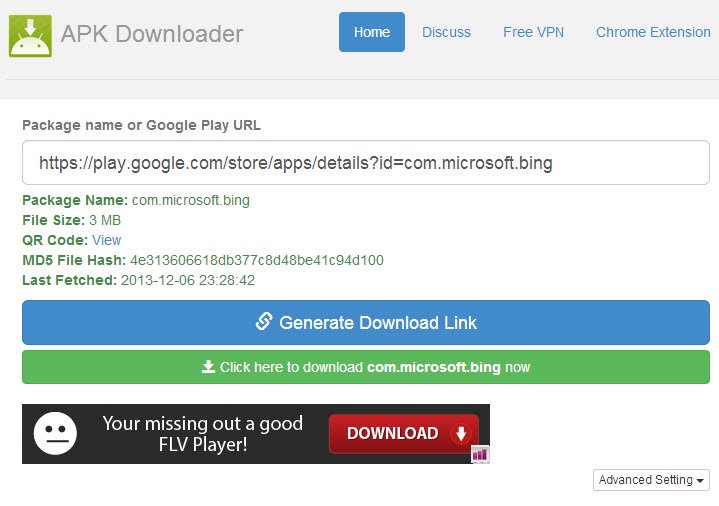Image resolution: width=719 pixels, height=506 pixels.
Task: Click the neutral face icon in ad banner
Action: click(55, 434)
